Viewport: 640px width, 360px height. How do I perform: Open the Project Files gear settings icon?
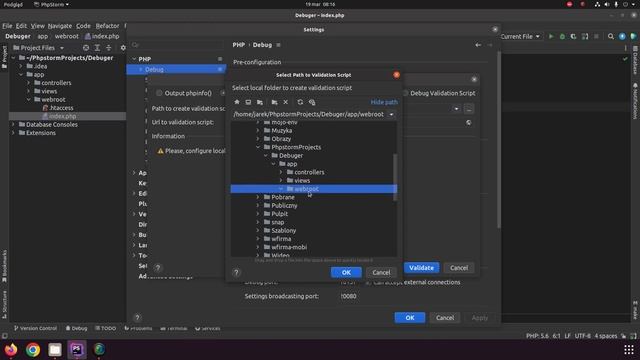[x=123, y=48]
